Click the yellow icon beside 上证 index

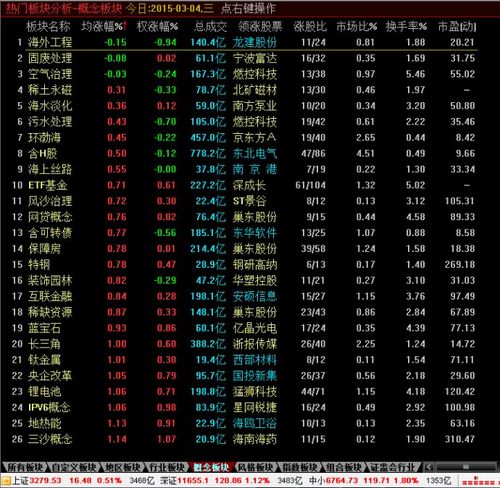click(6, 481)
